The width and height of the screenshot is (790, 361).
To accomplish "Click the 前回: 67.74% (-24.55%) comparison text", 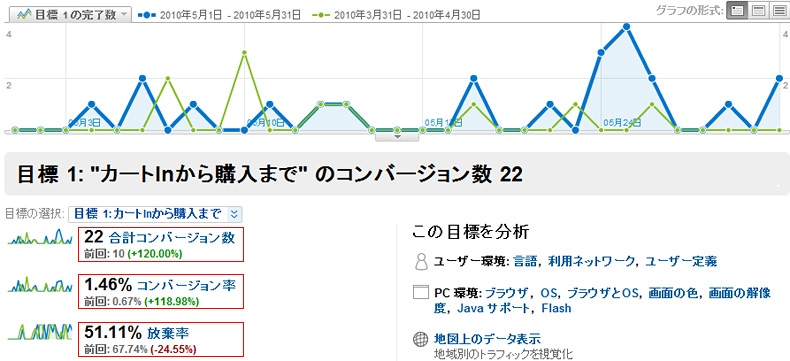I will (x=140, y=348).
